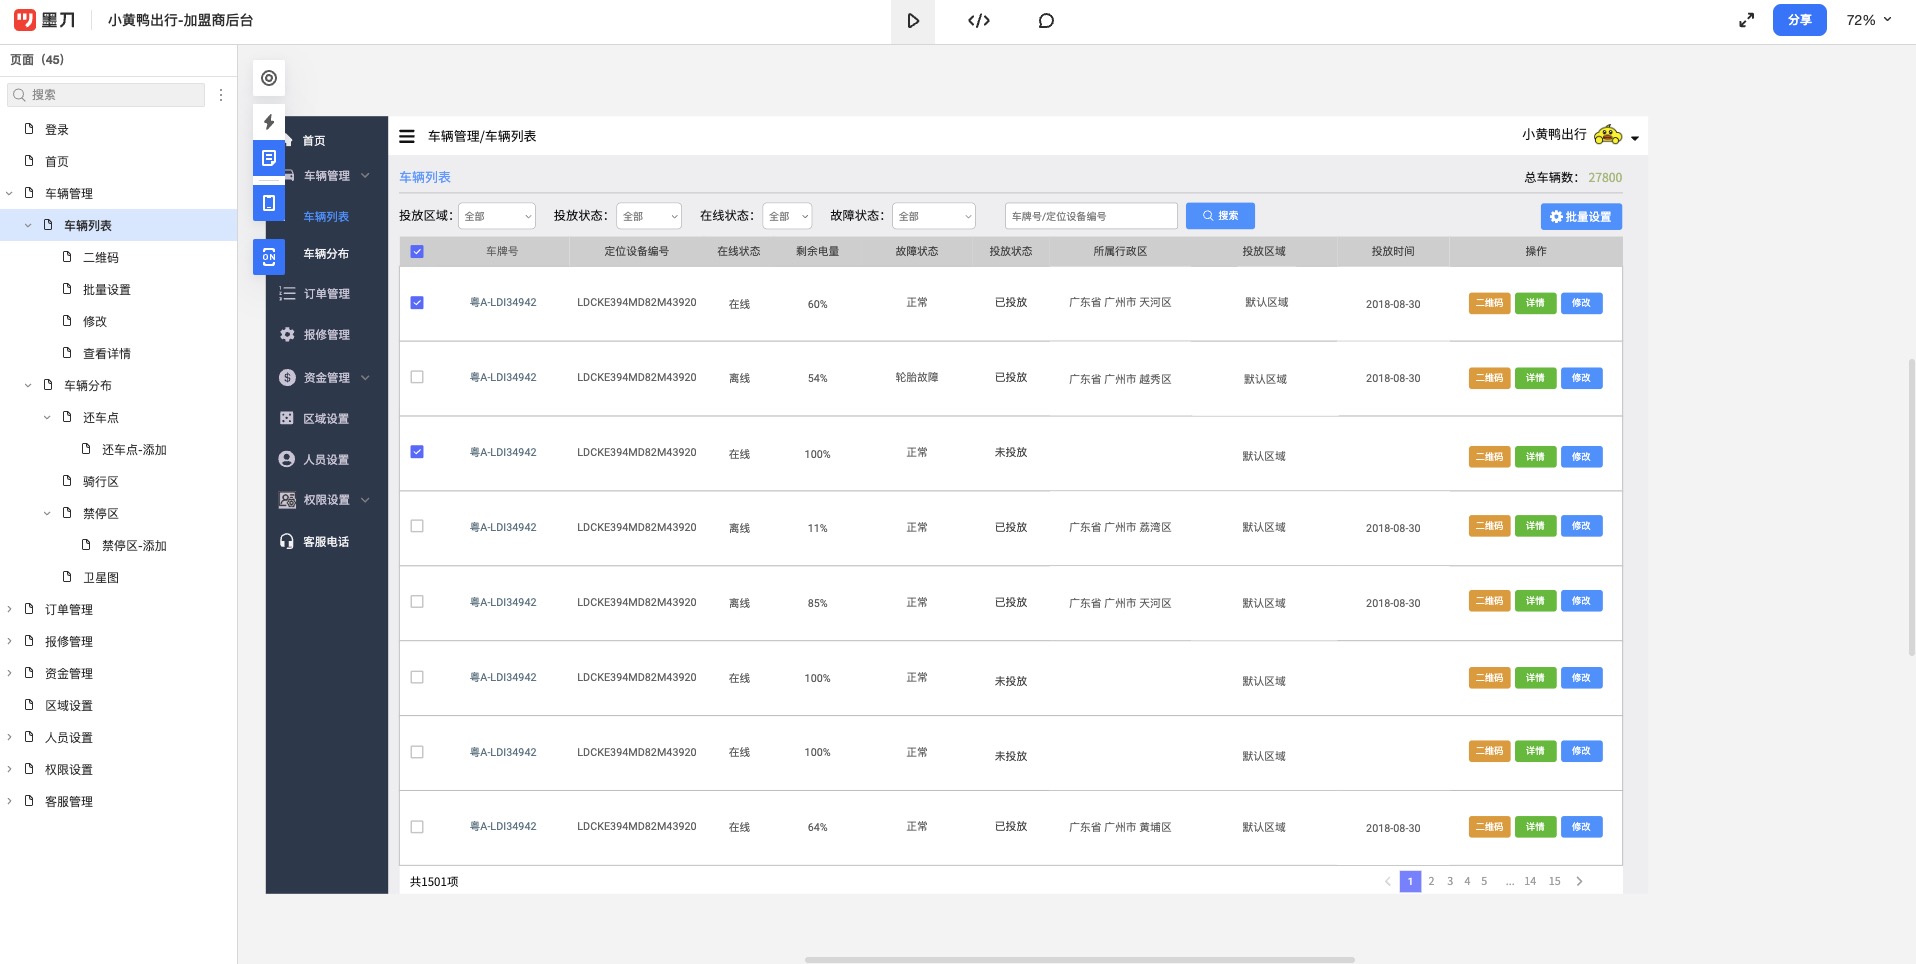Uncheck the third row checkbox (未投放, 在线)
1916x964 pixels.
pos(417,452)
